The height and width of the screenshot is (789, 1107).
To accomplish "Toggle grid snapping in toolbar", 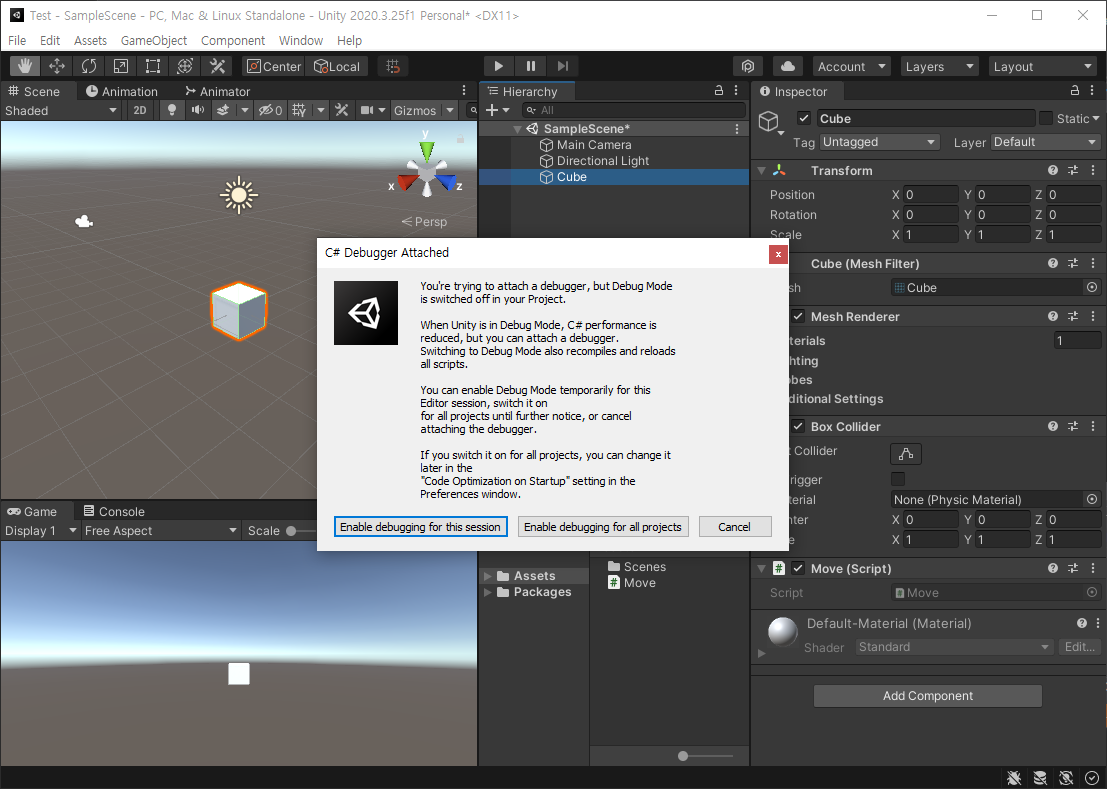I will point(393,66).
